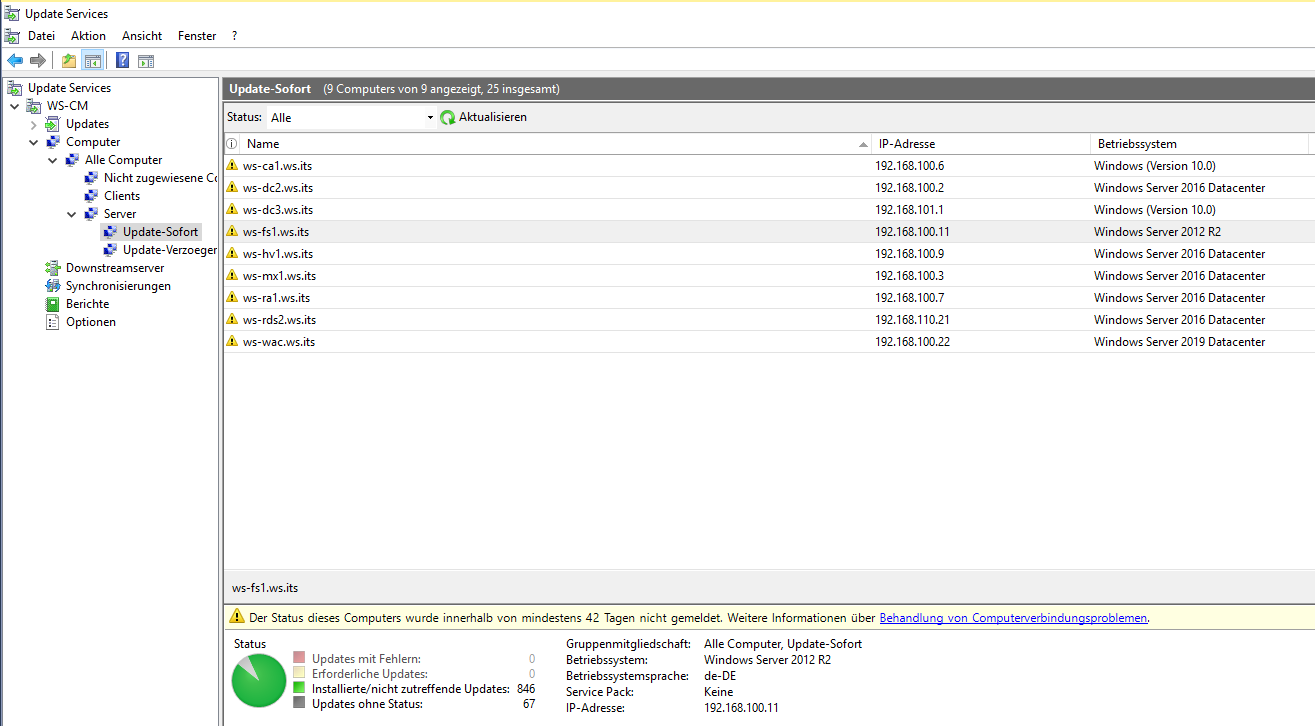Open the Aktion menu
This screenshot has height=726, width=1315.
pyautogui.click(x=88, y=36)
